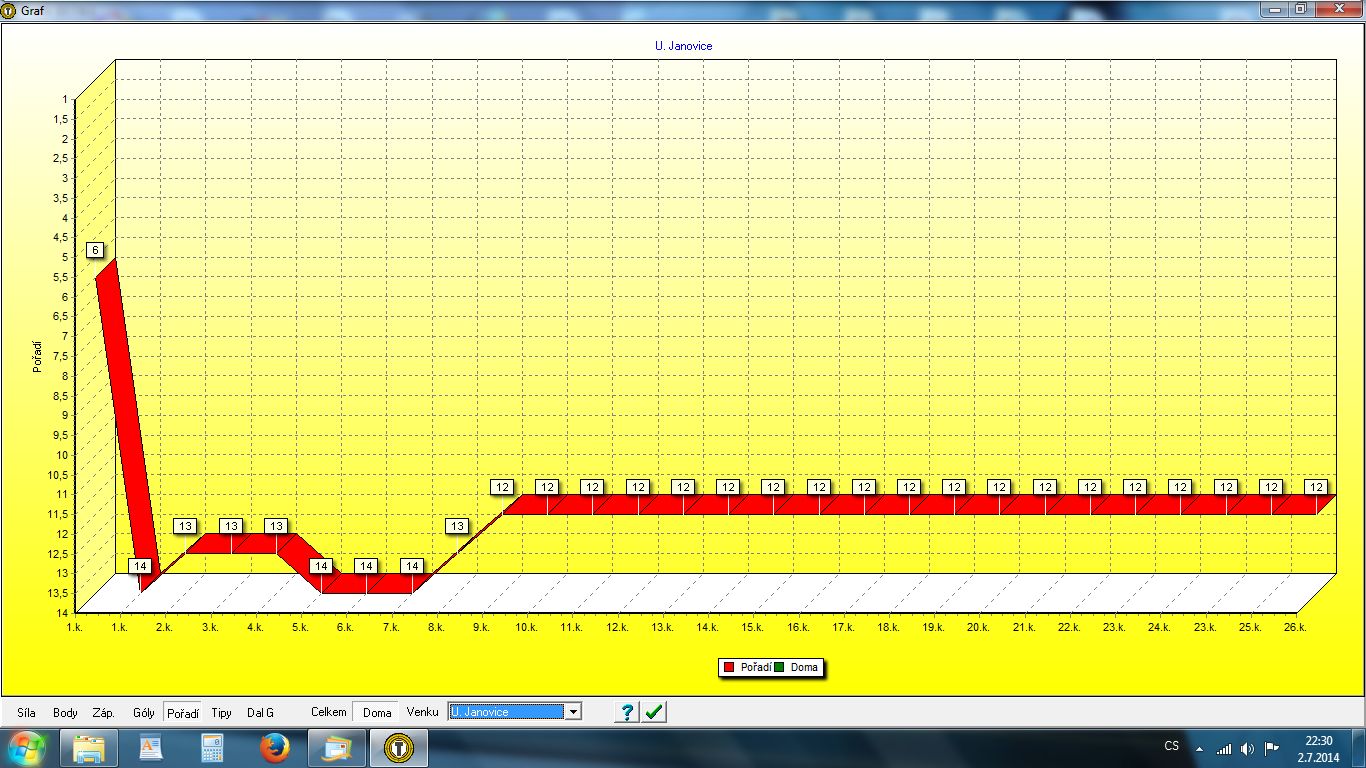Switch to the Góly graph tab

point(143,713)
